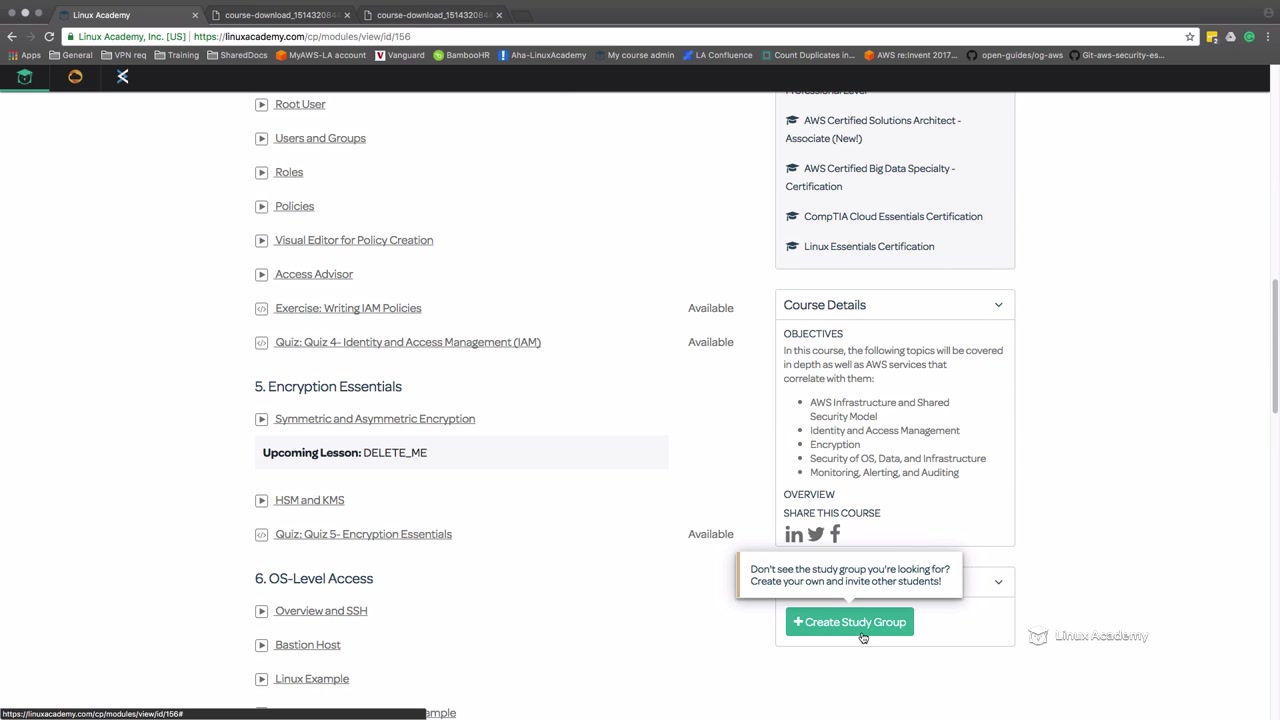The width and height of the screenshot is (1280, 720).
Task: Open AWS Certified Solutions Architect - Associate link
Action: point(873,129)
